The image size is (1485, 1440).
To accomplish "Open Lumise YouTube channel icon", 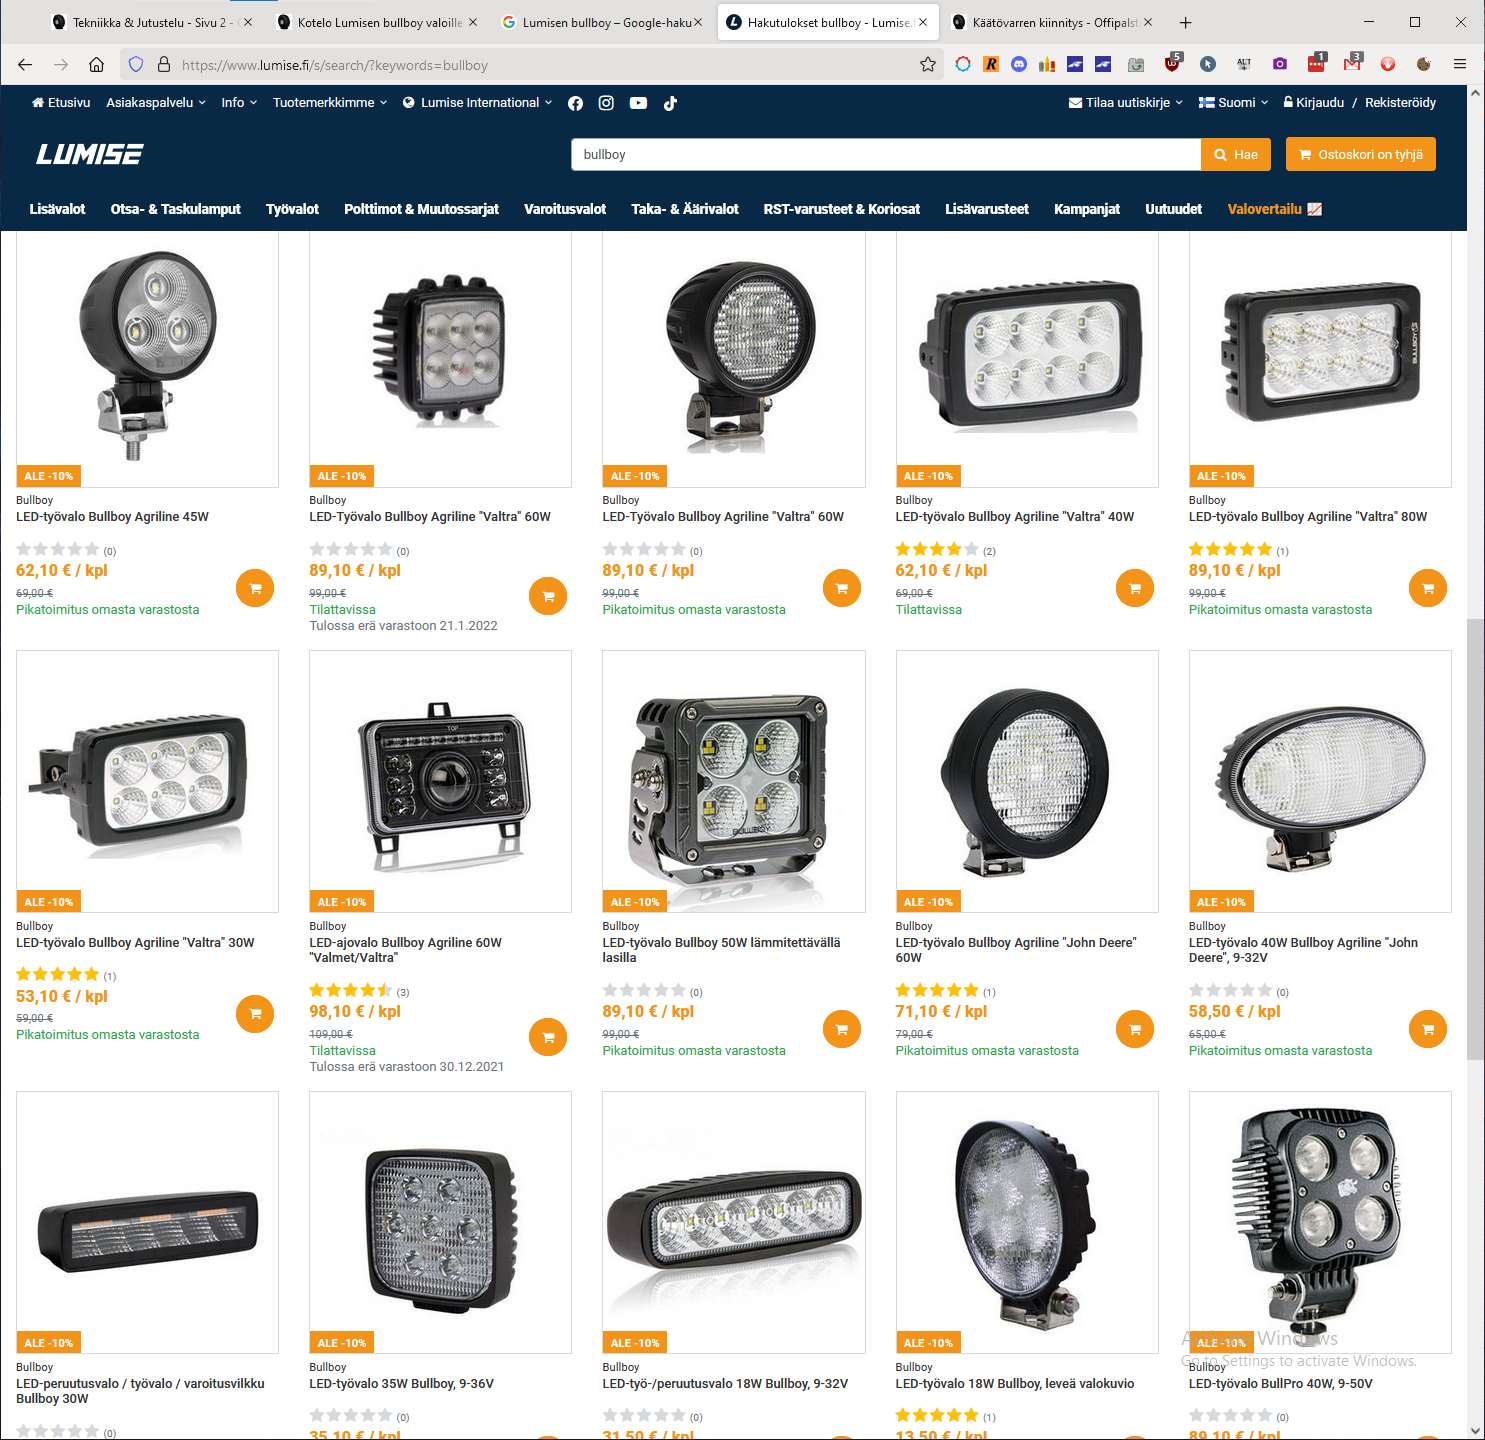I will pyautogui.click(x=638, y=103).
